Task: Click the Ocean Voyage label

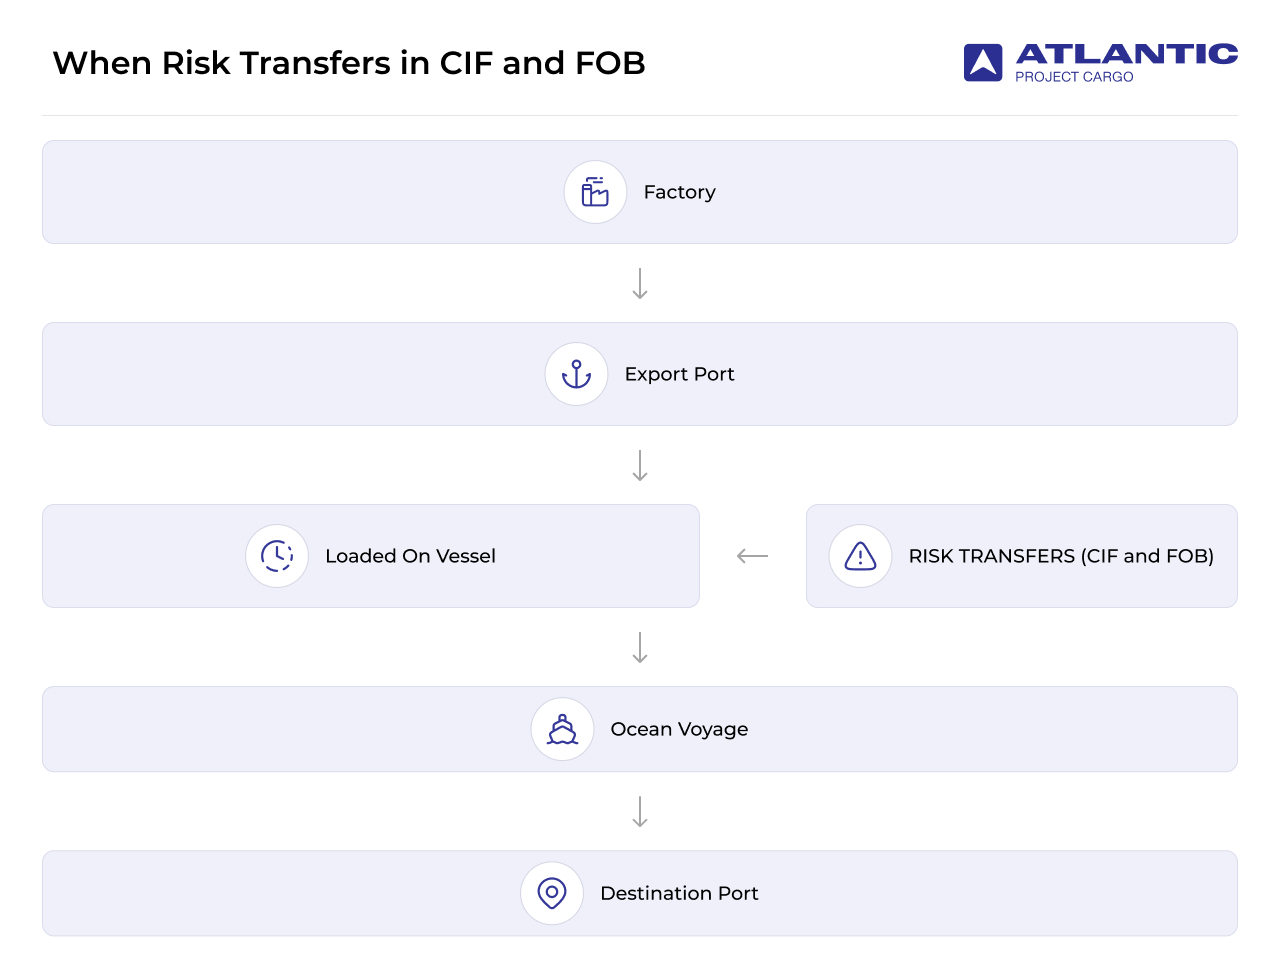Action: point(679,729)
